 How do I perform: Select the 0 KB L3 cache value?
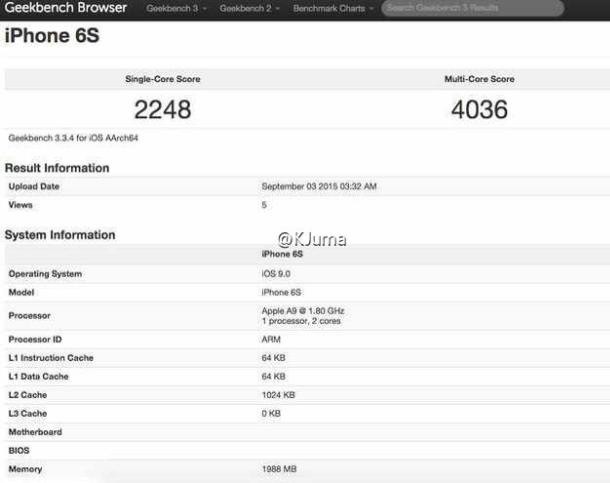[271, 413]
